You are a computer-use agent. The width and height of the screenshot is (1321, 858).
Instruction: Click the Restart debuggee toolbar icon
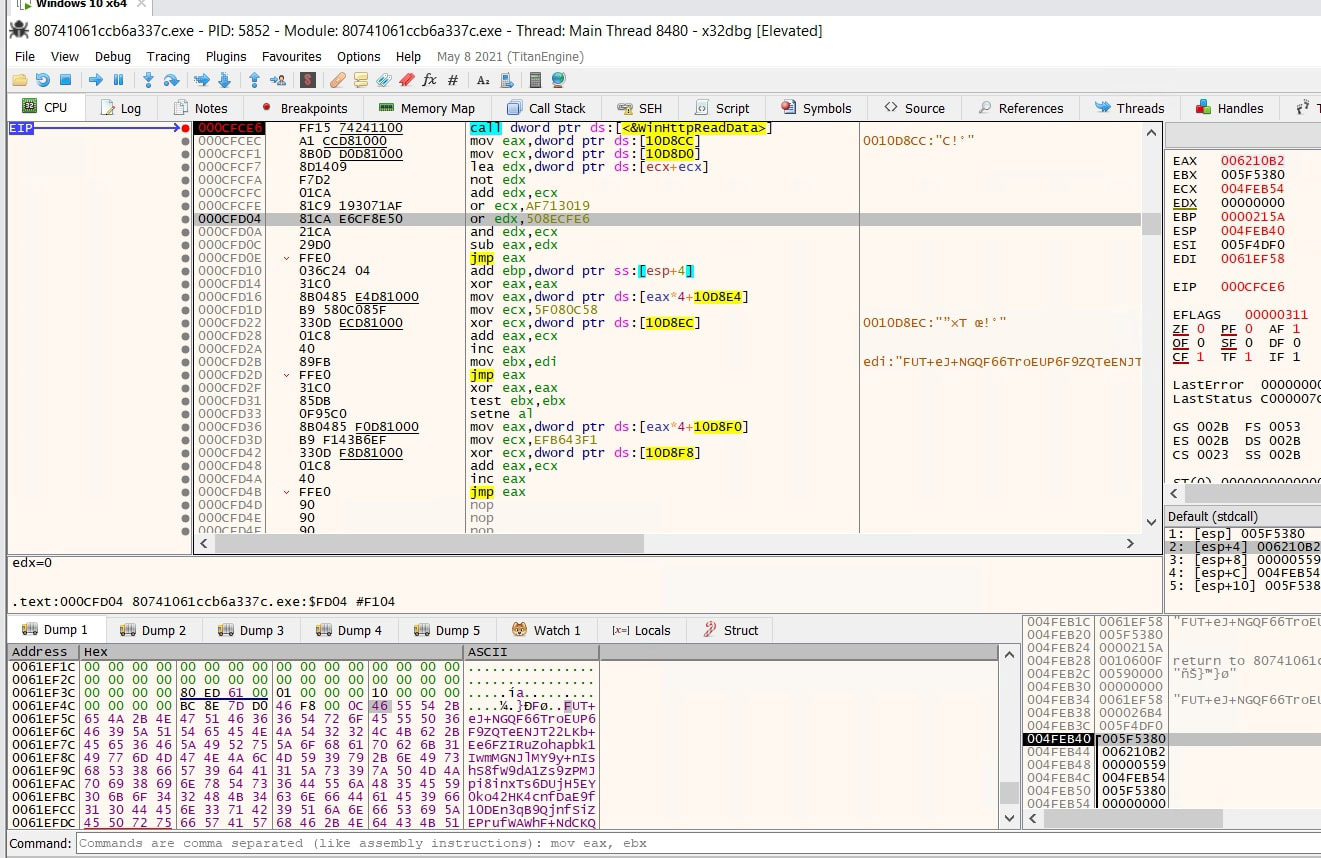click(x=42, y=80)
